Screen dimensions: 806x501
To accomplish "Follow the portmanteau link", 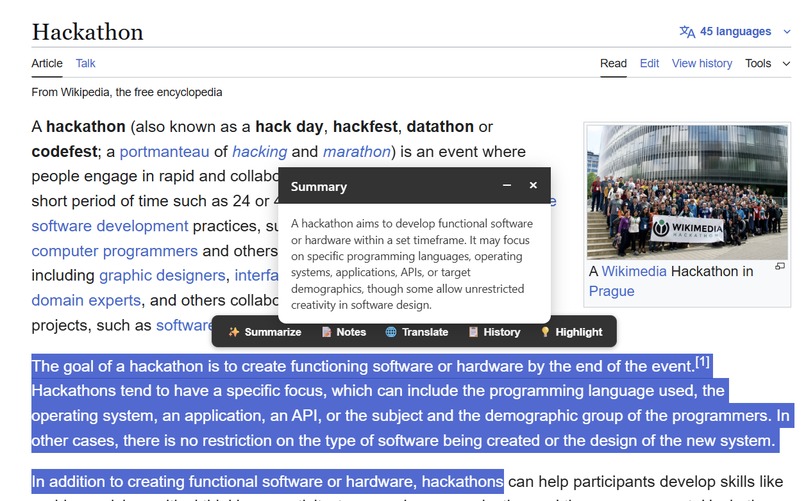I will [164, 152].
